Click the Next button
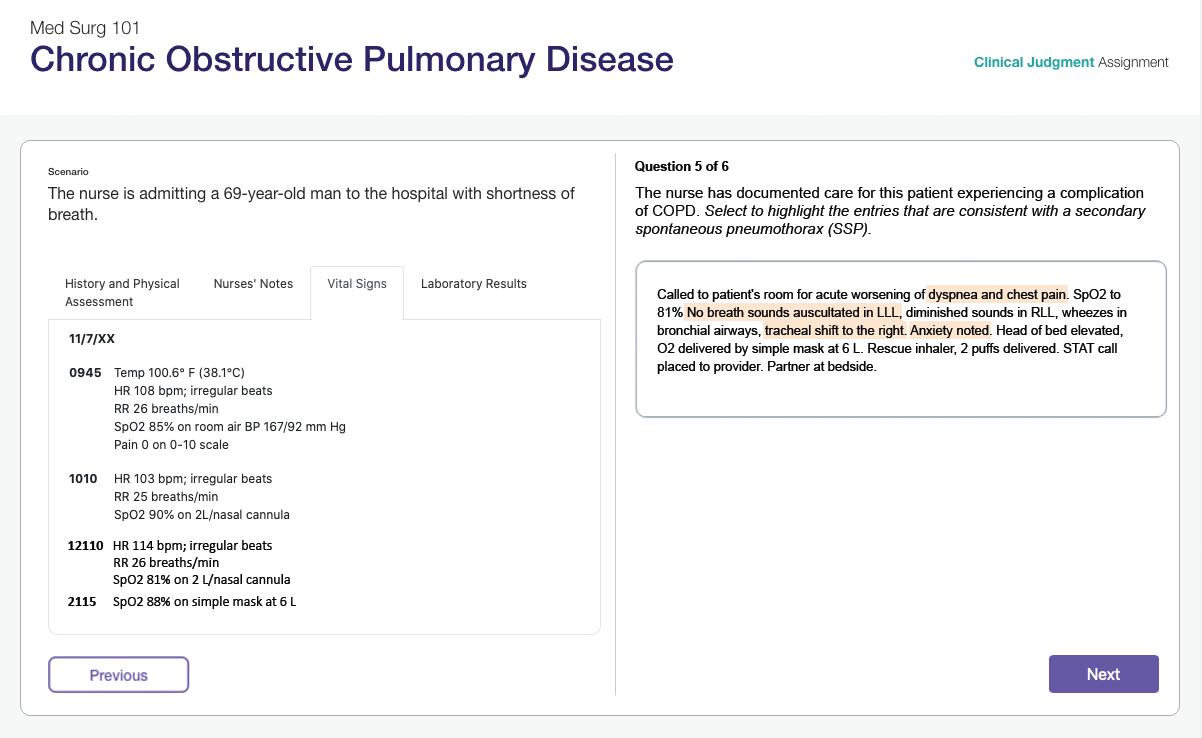The image size is (1202, 738). [x=1103, y=674]
